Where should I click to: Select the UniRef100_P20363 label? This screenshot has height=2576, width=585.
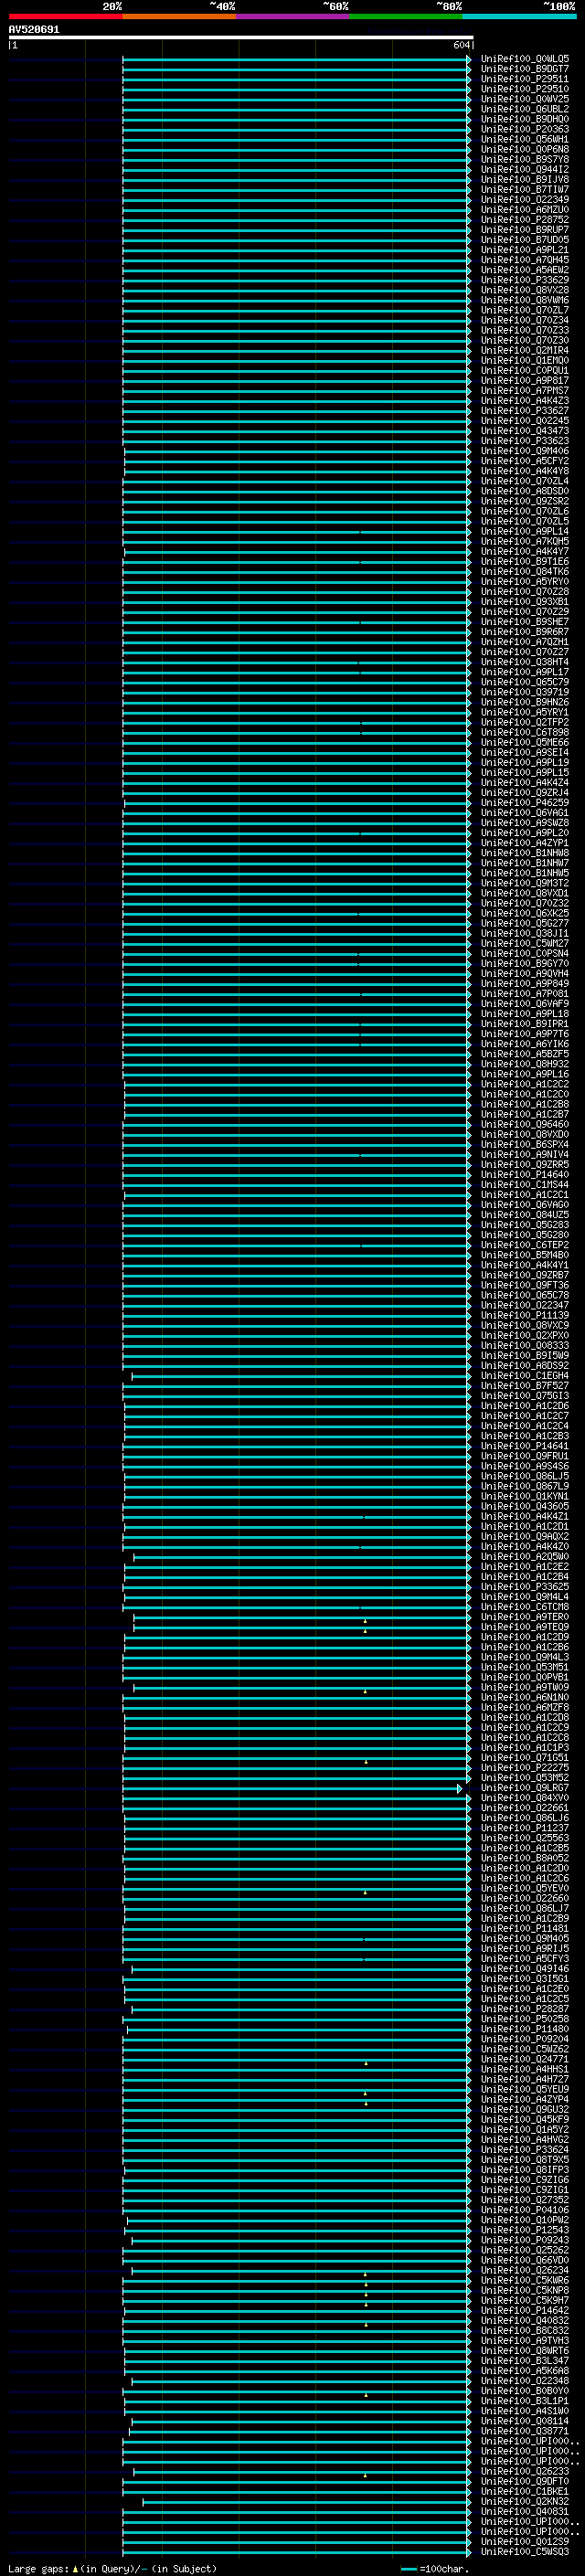[525, 129]
